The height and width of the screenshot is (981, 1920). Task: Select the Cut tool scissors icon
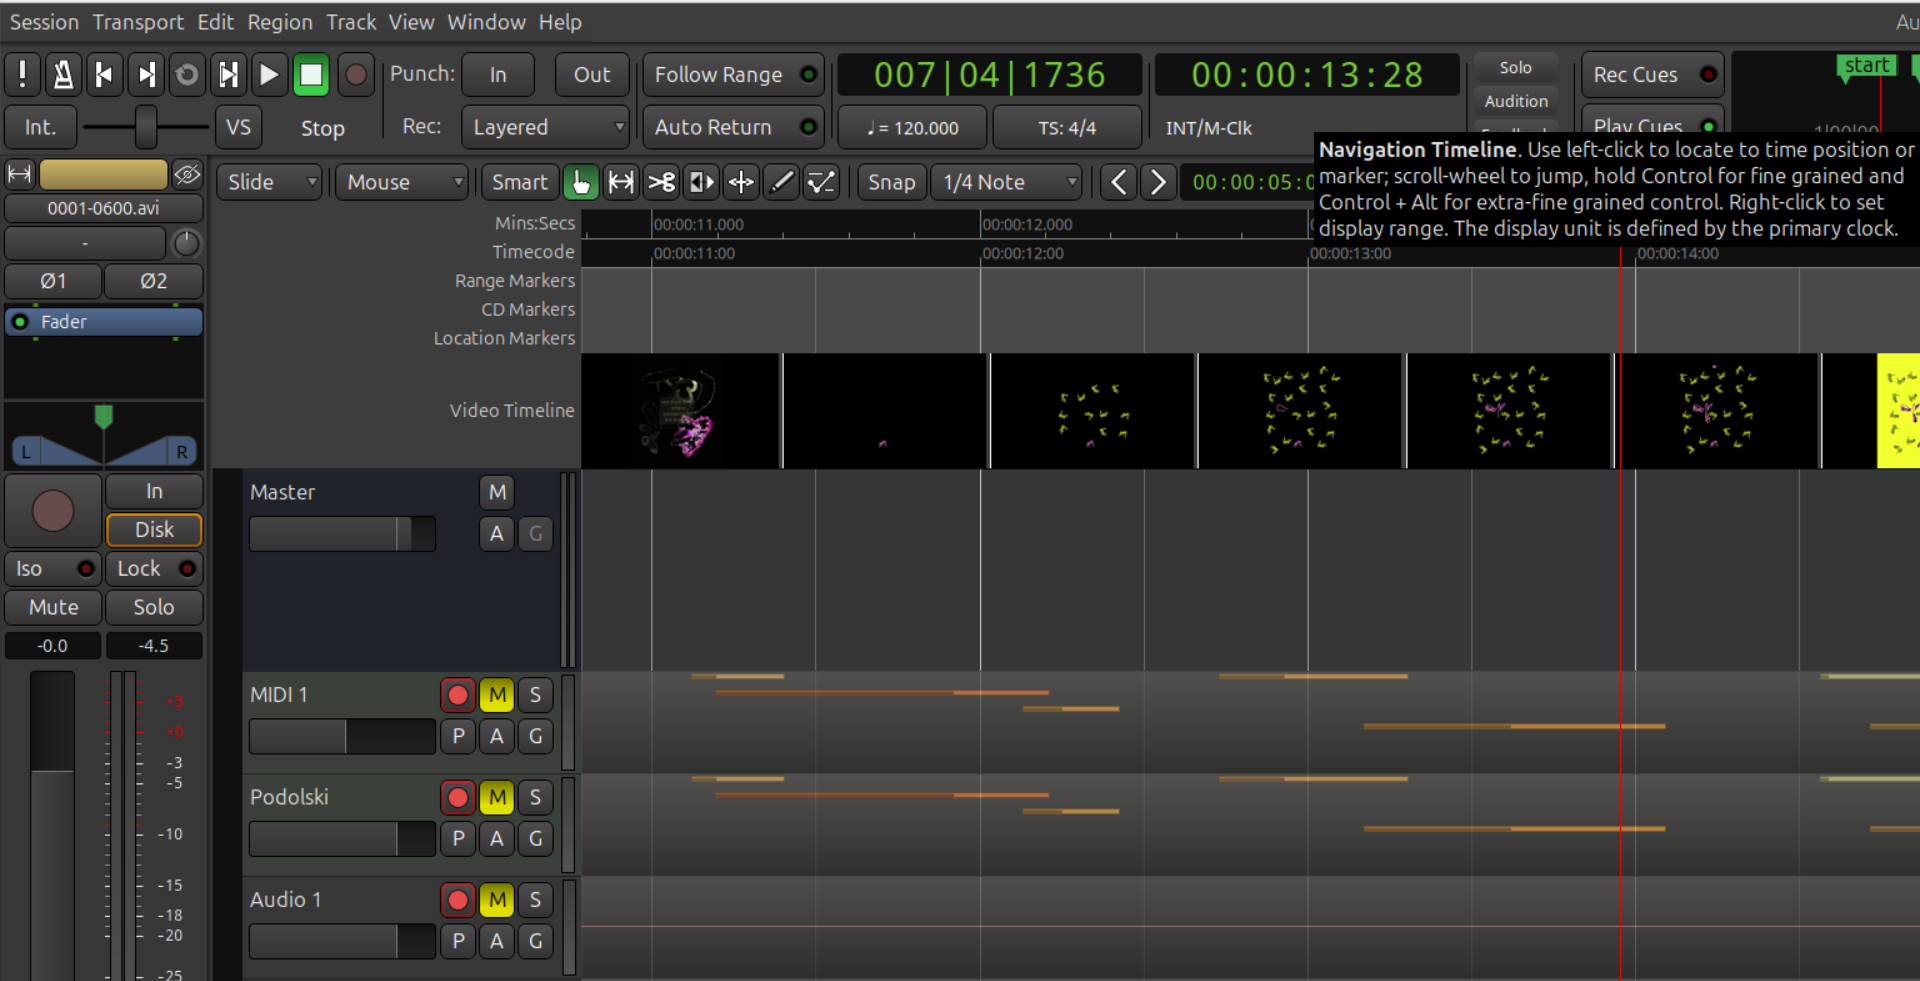(661, 182)
